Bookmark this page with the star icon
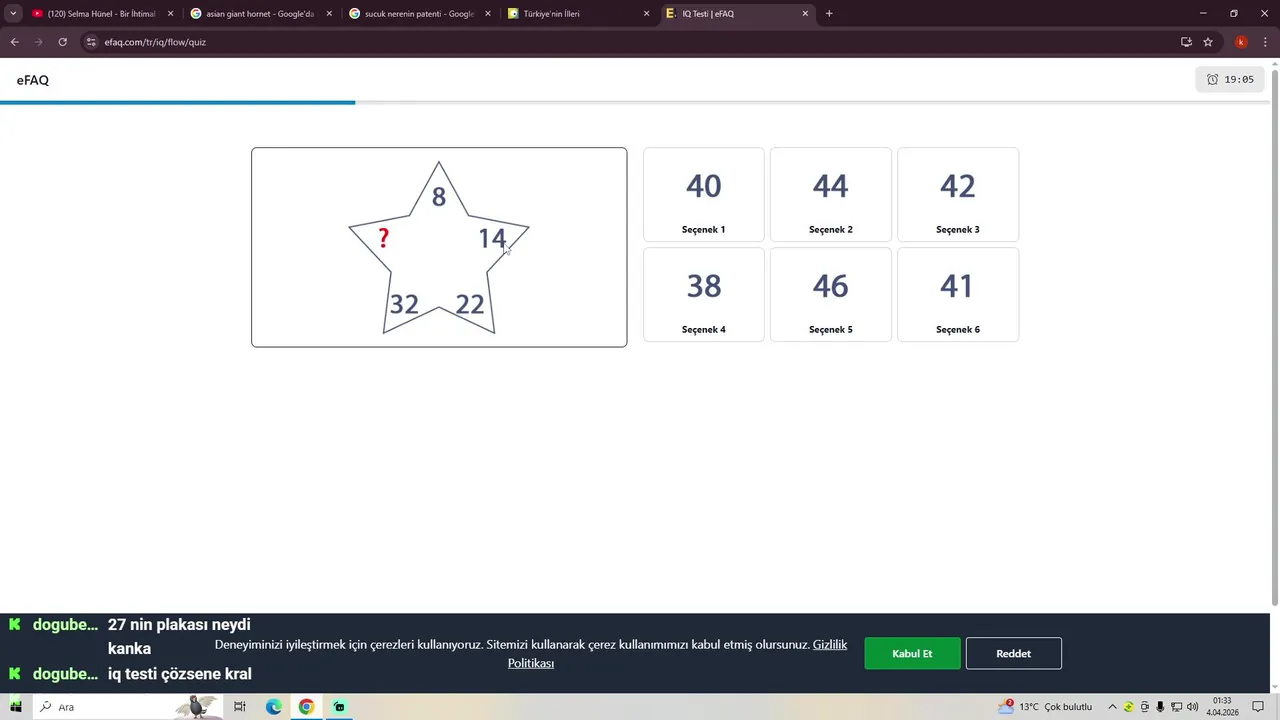 [x=1208, y=42]
